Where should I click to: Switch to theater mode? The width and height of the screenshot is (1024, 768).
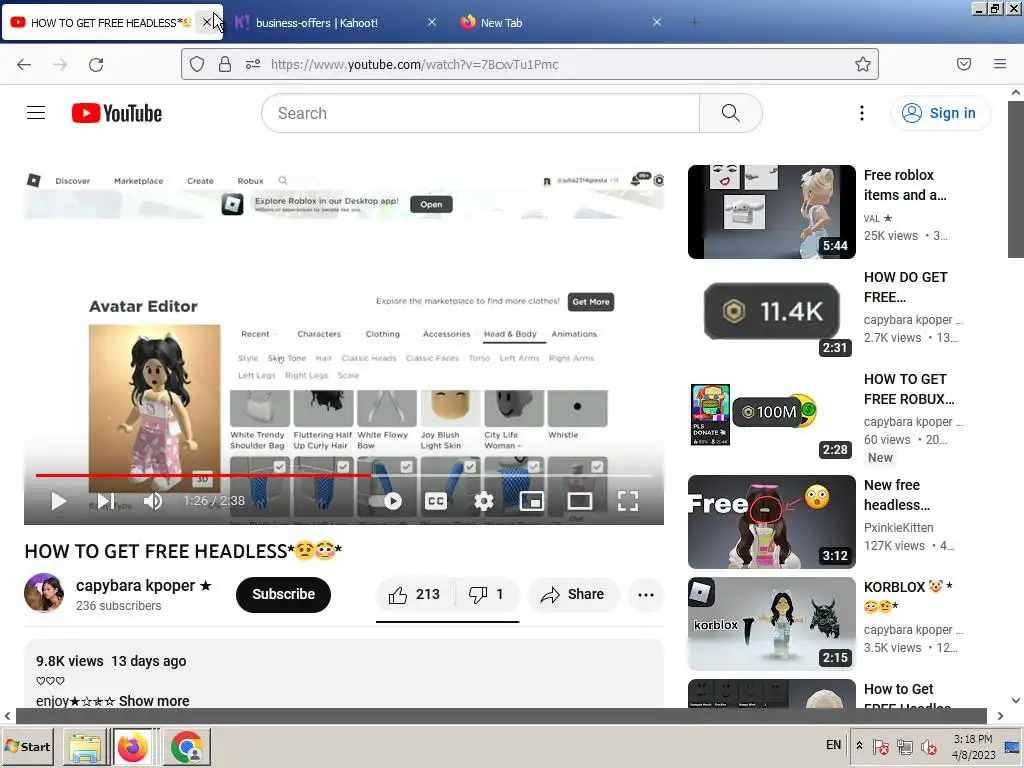[x=580, y=501]
